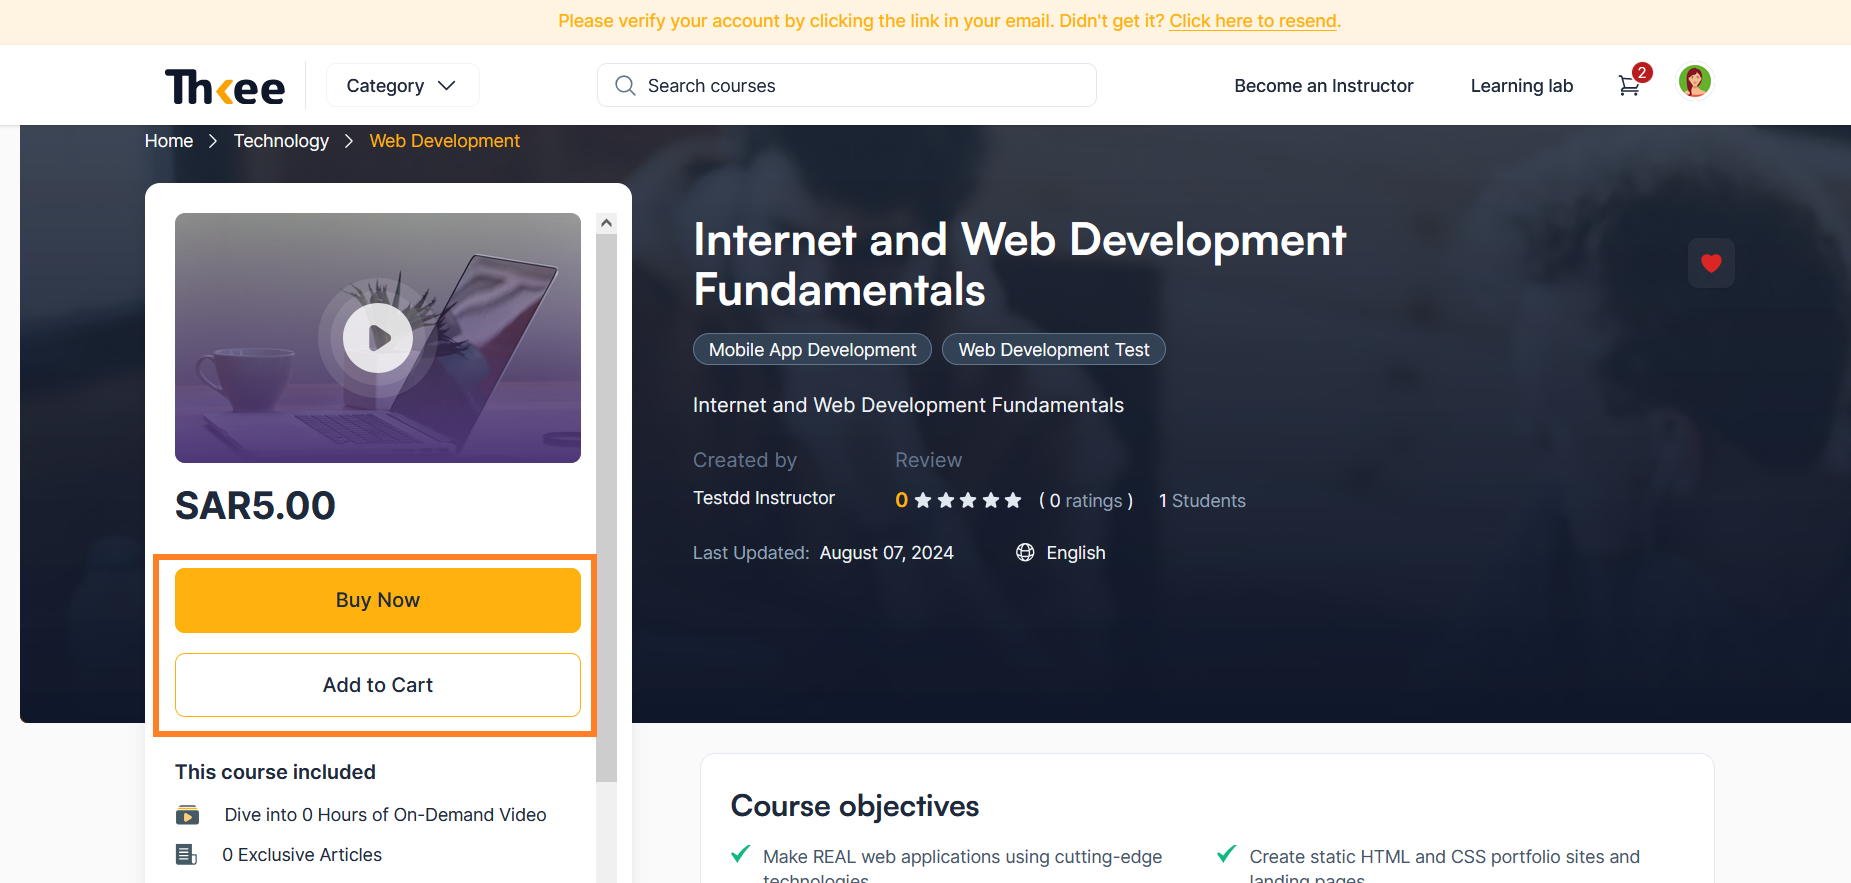
Task: Click the search magnifier icon
Action: tap(625, 86)
